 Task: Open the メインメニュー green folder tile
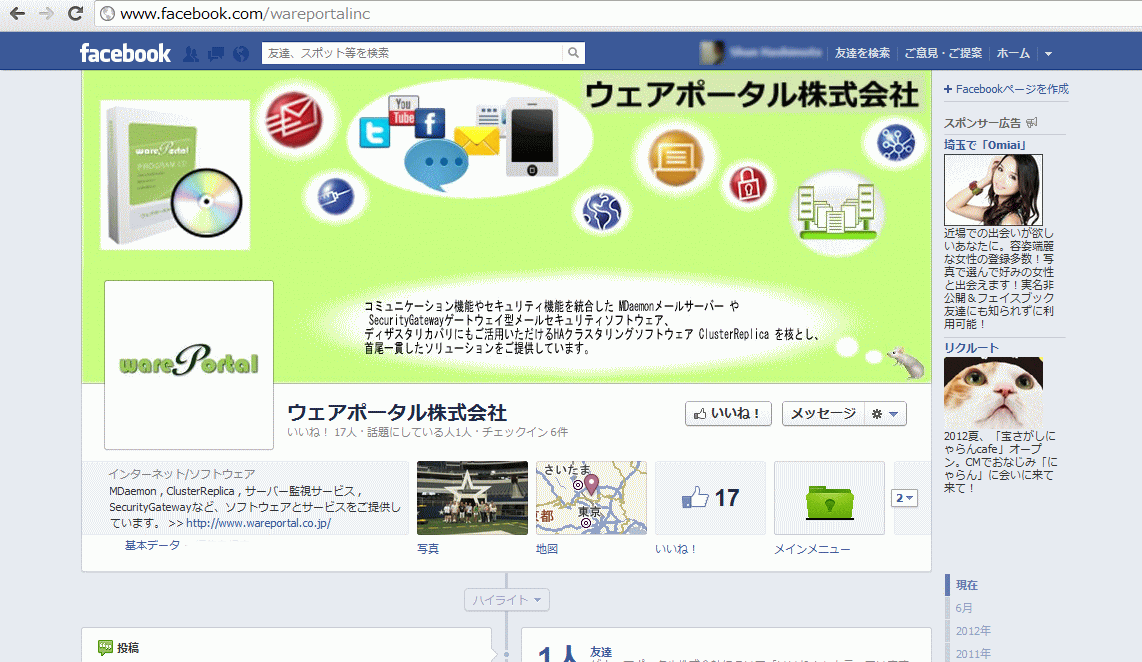click(x=830, y=497)
